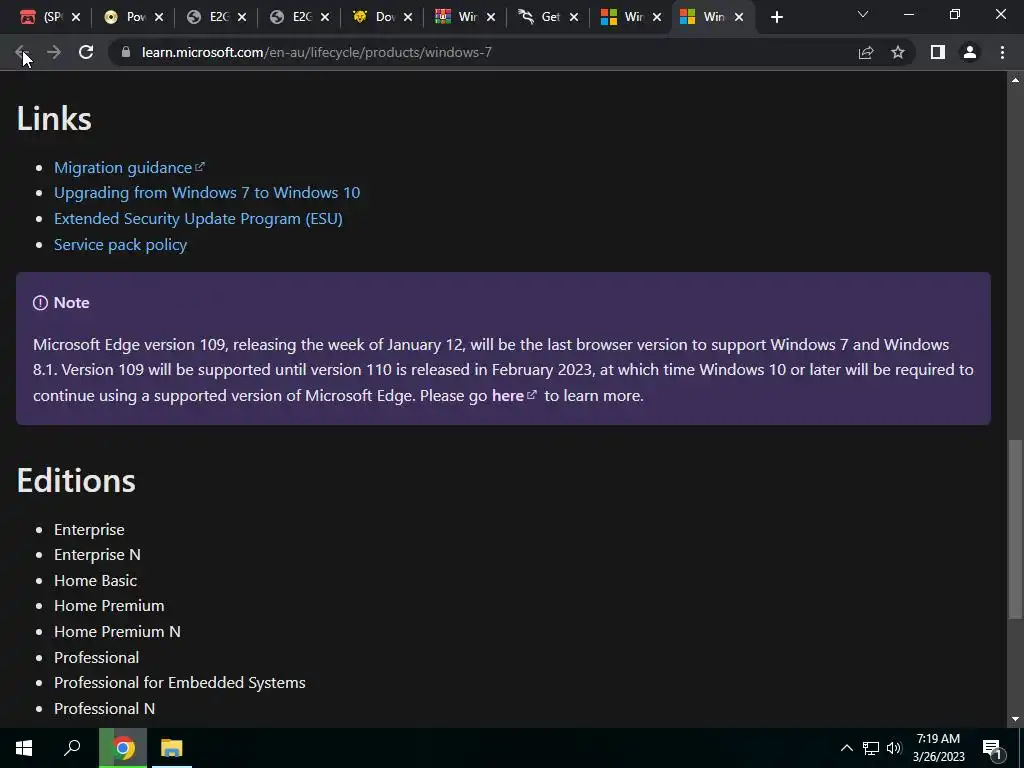Screen dimensions: 1024x768
Task: Select the 'Enterprise N' list item
Action: click(x=97, y=554)
